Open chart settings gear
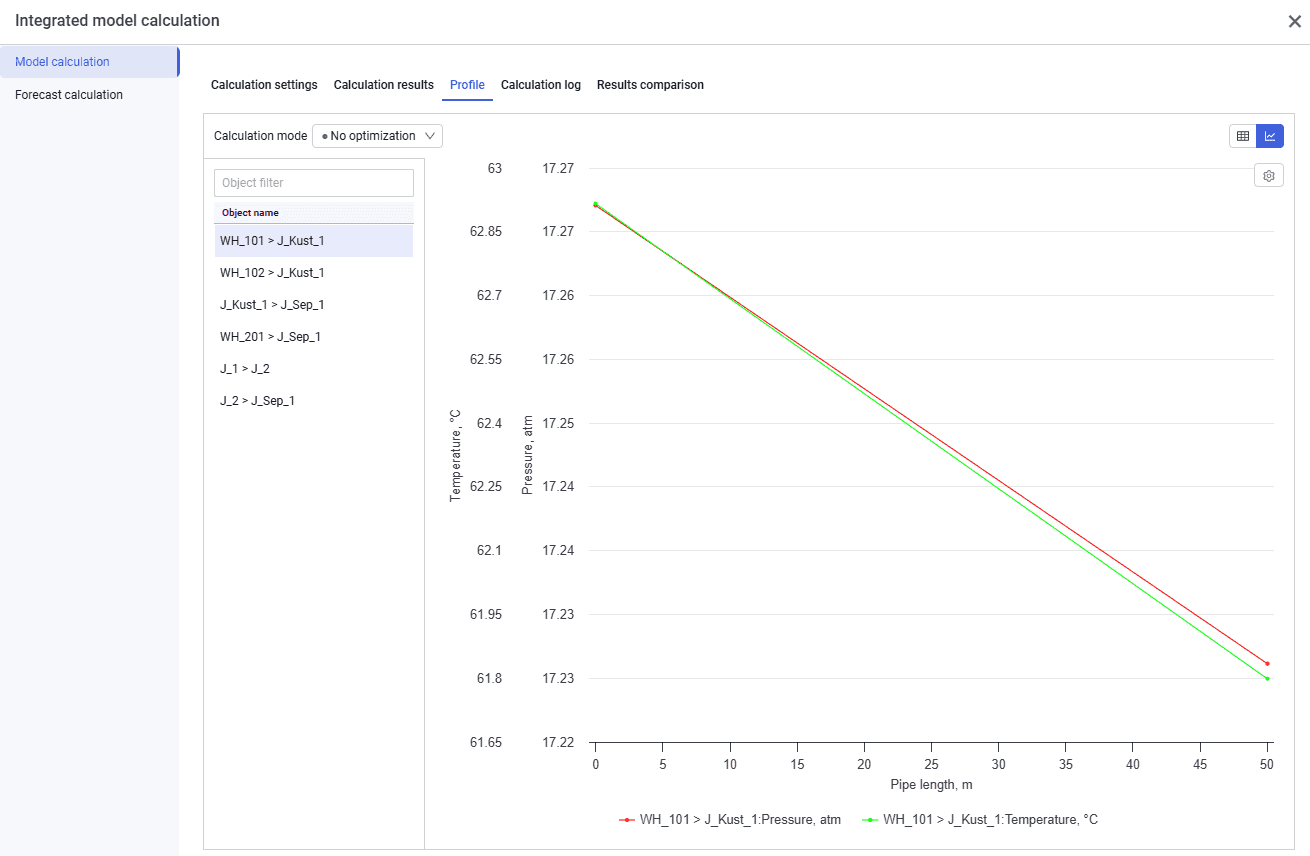The image size is (1310, 856). (1269, 175)
